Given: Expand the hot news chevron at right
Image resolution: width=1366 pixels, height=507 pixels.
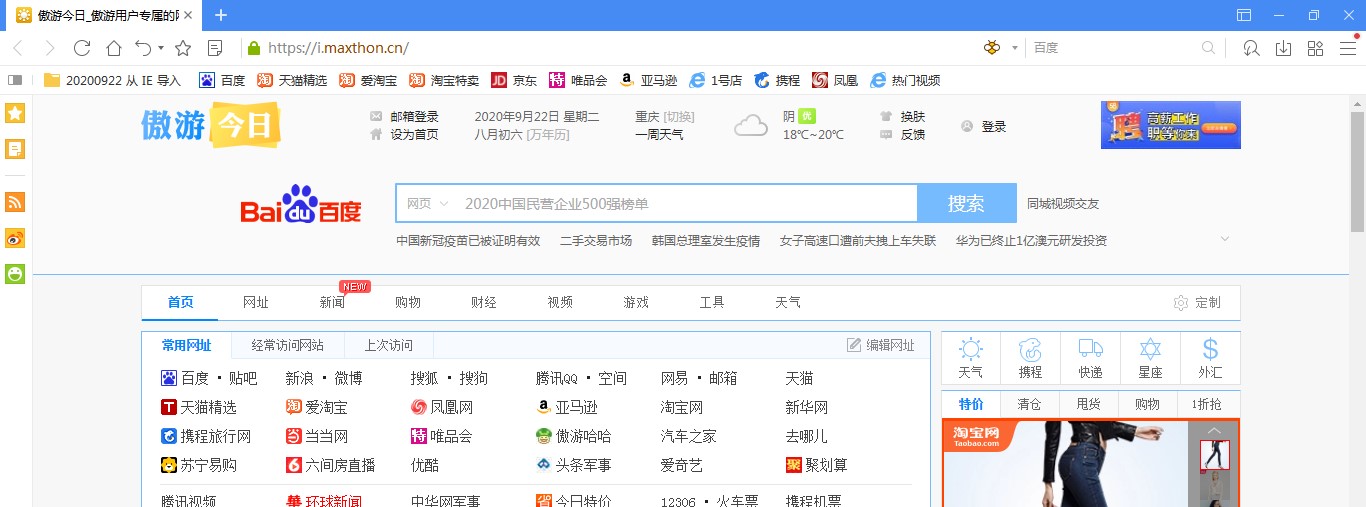Looking at the screenshot, I should pyautogui.click(x=1225, y=239).
